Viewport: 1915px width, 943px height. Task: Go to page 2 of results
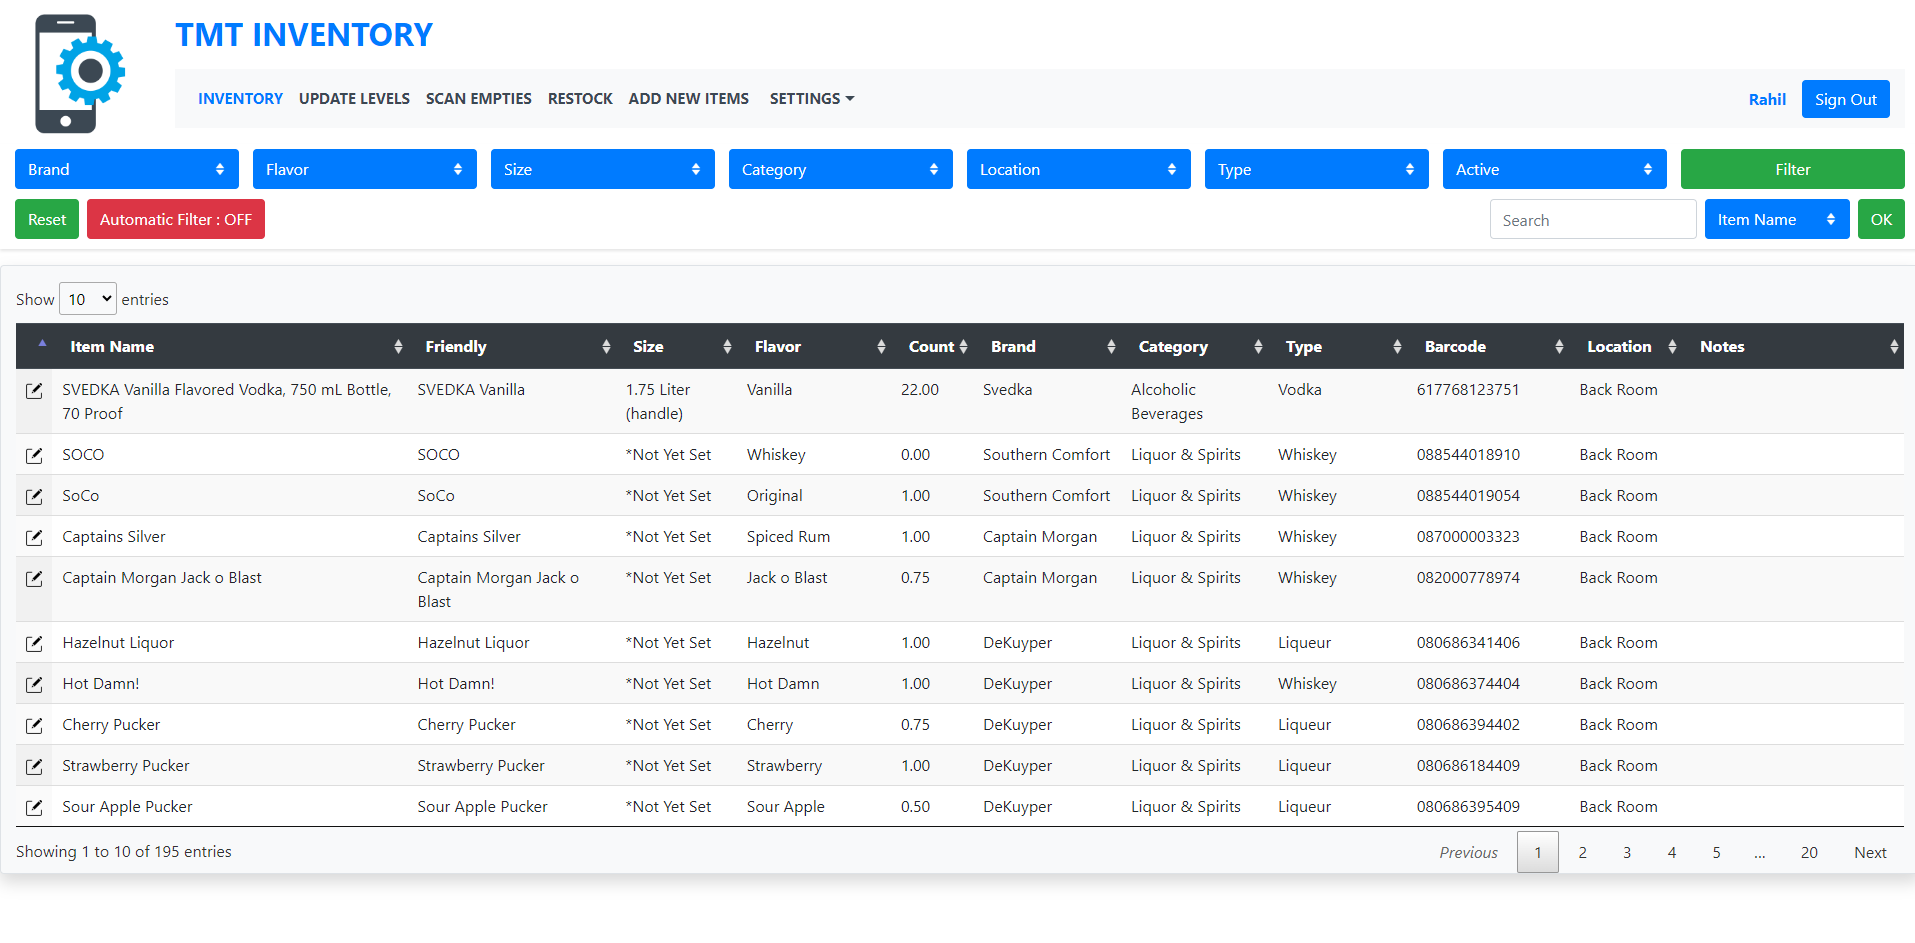pyautogui.click(x=1582, y=852)
